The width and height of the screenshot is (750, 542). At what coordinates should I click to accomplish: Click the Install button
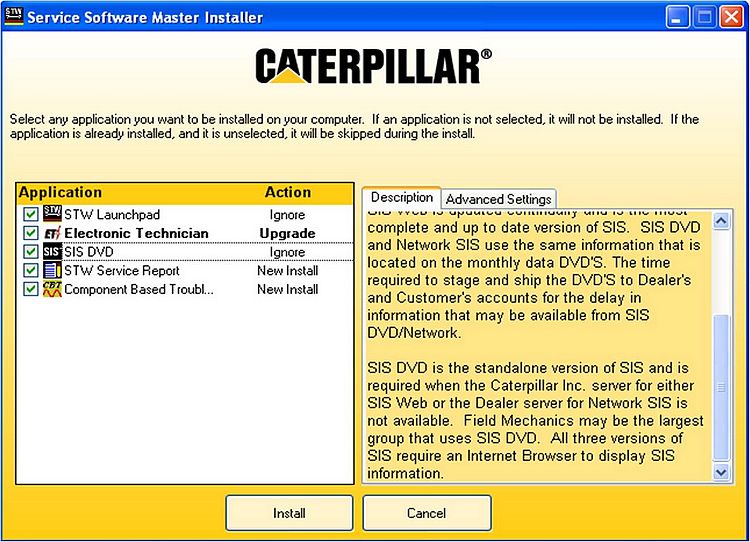(289, 513)
